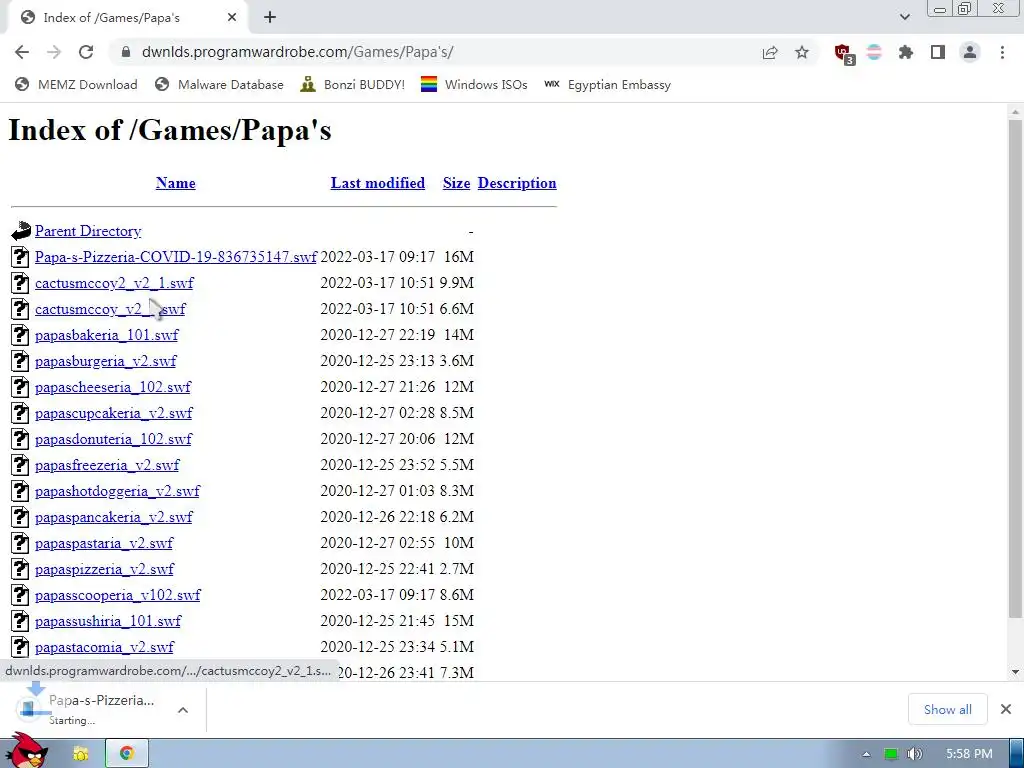
Task: Open the Extensions puzzle piece menu
Action: point(906,52)
